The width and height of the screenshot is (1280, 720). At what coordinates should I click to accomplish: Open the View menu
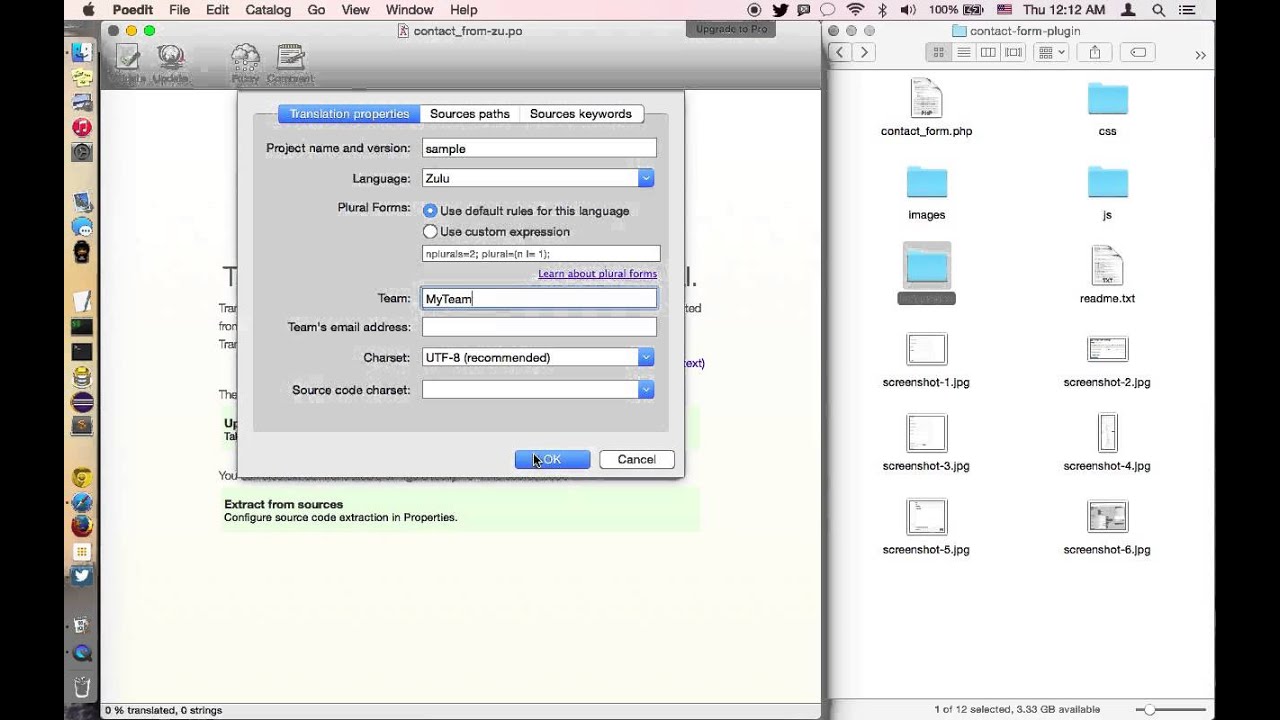coord(355,10)
